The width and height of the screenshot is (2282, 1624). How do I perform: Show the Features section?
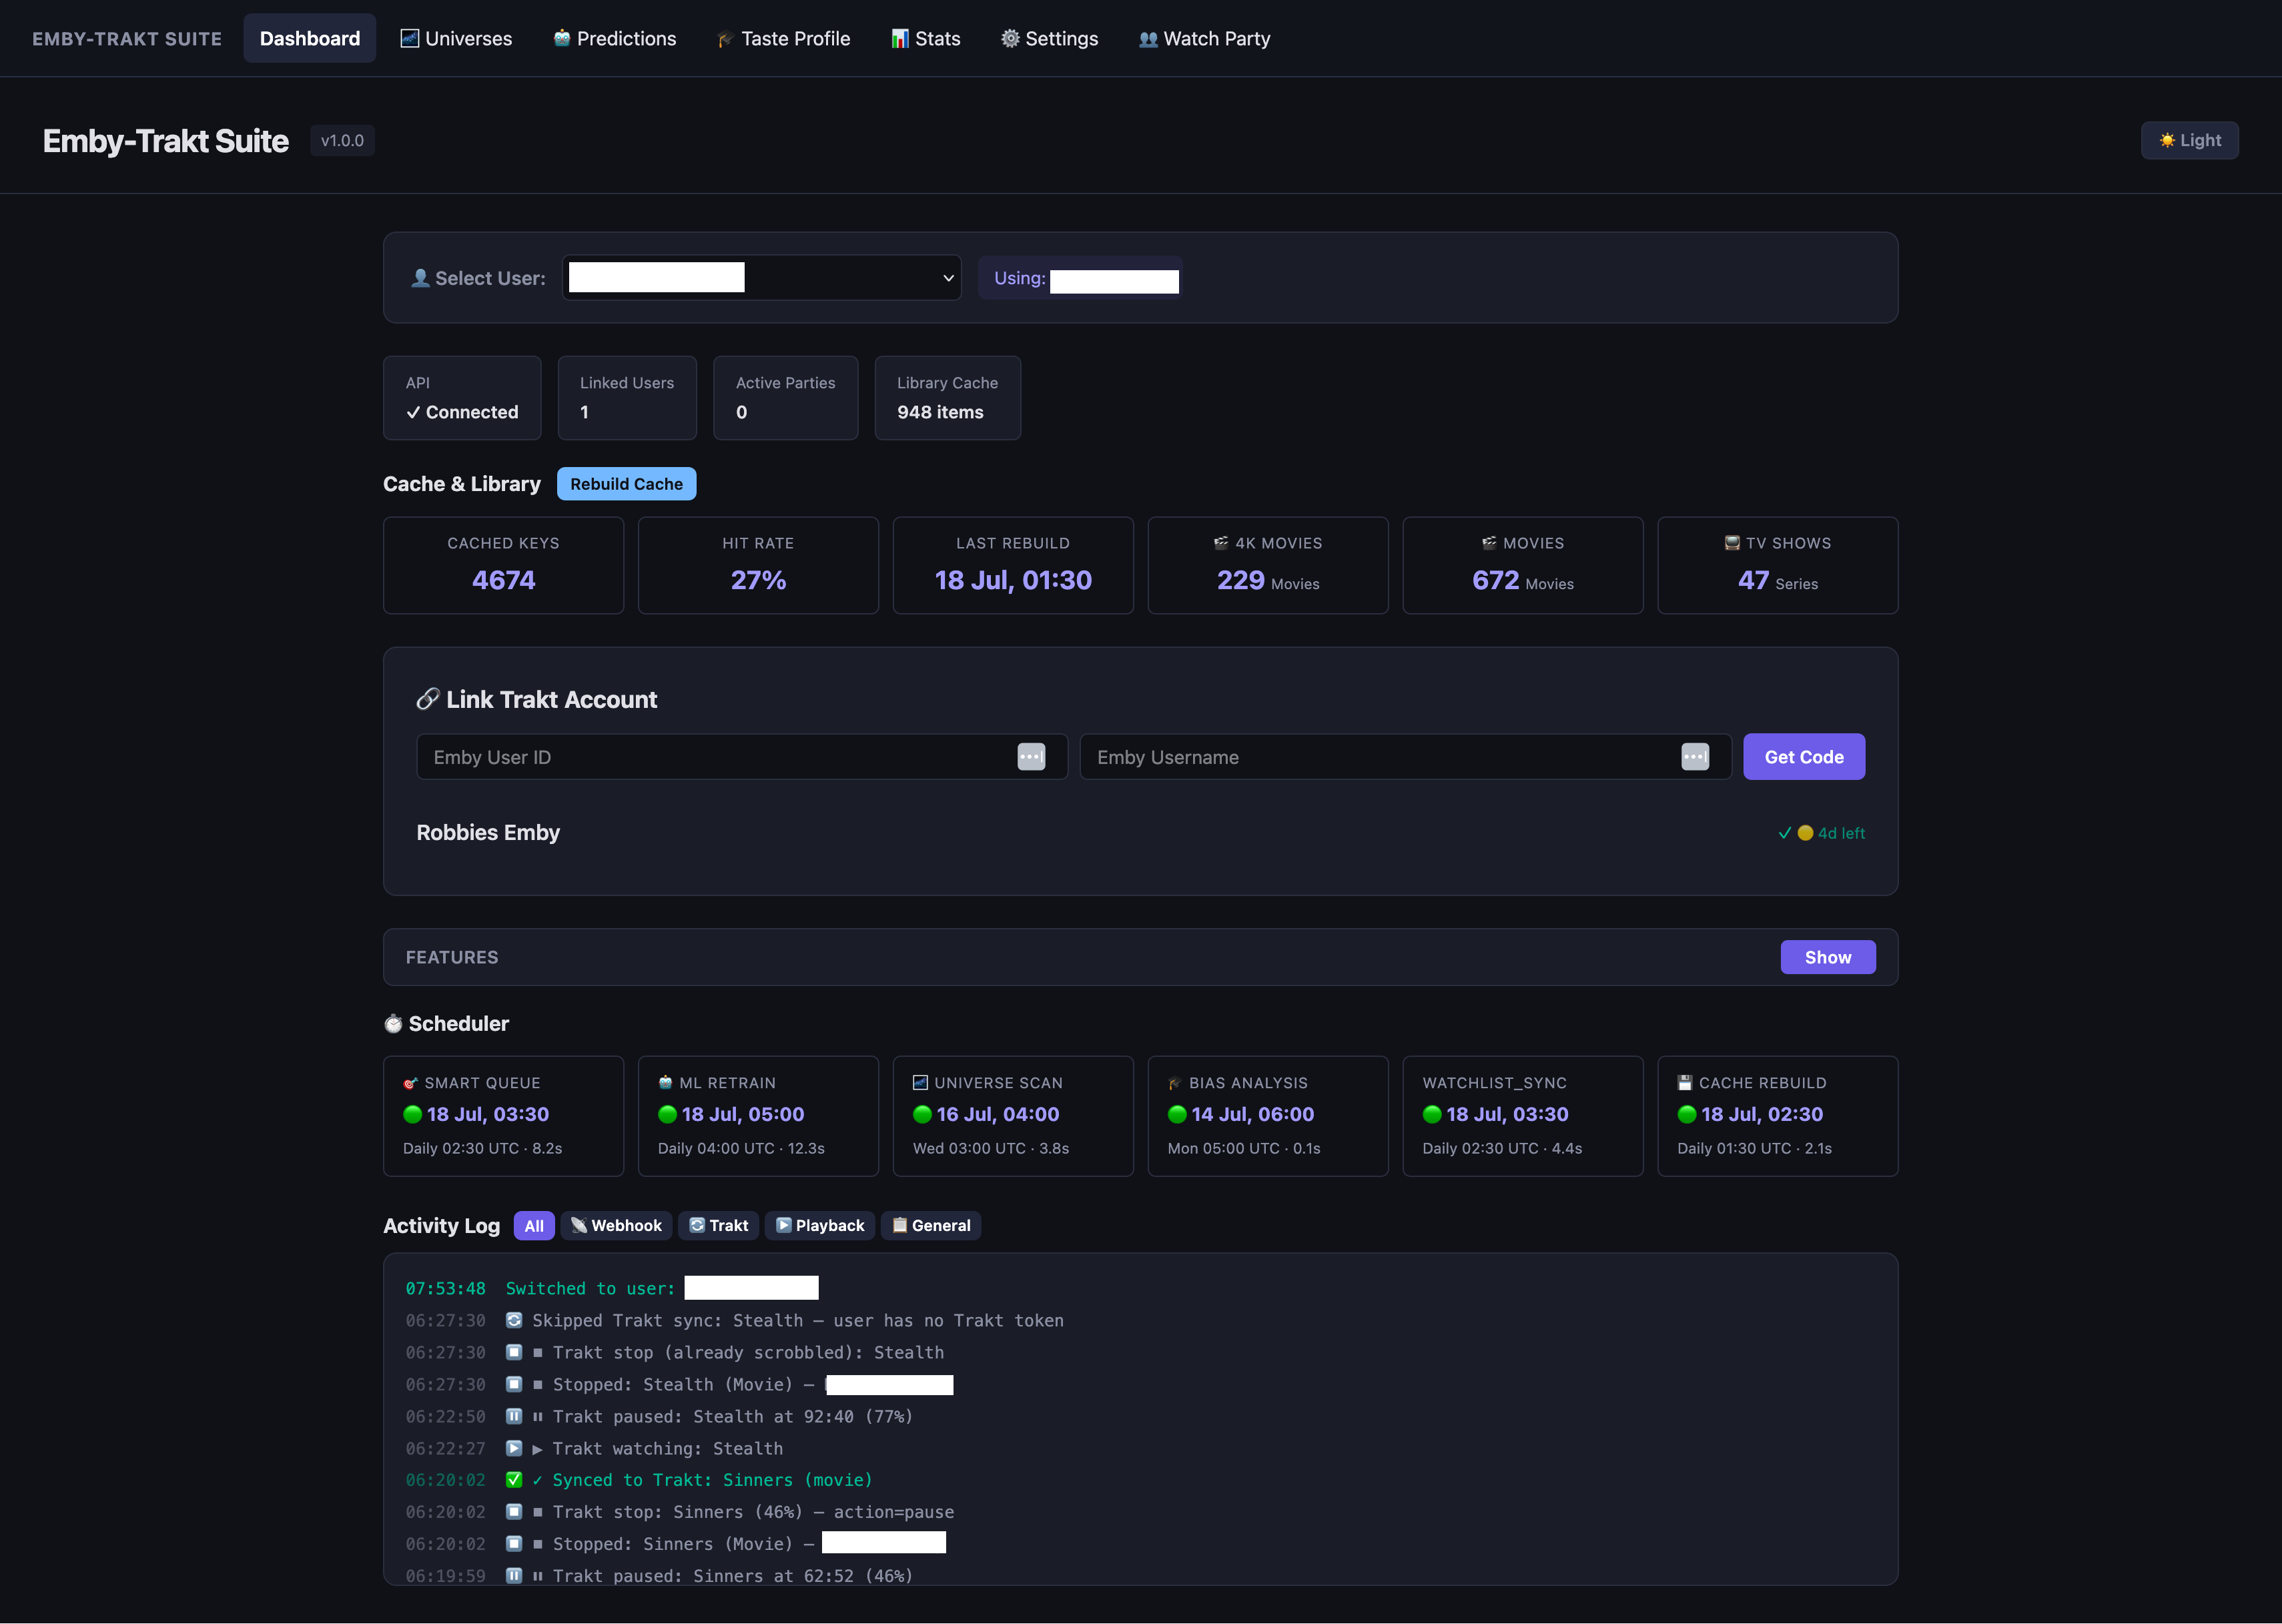click(1827, 957)
